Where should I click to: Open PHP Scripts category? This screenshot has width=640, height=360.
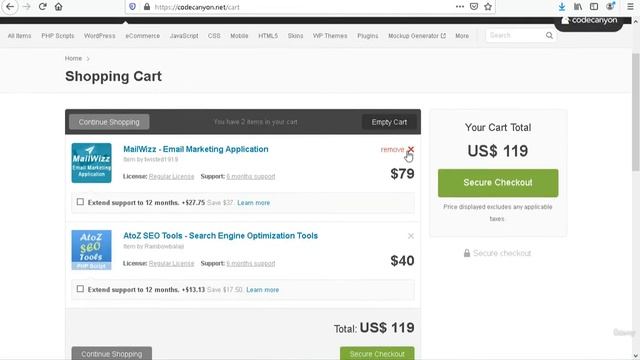tap(58, 36)
